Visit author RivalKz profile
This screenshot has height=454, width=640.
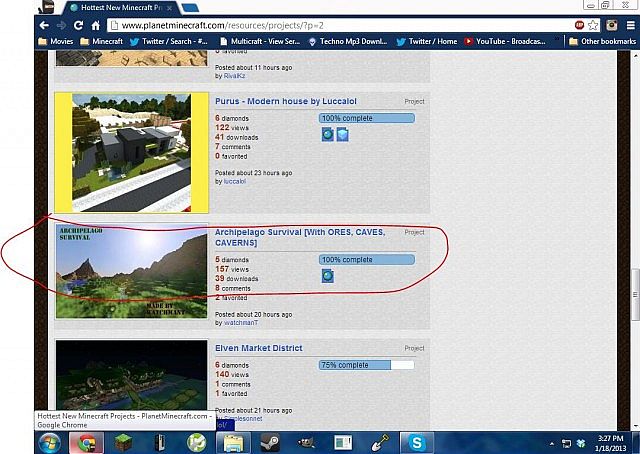[x=234, y=76]
